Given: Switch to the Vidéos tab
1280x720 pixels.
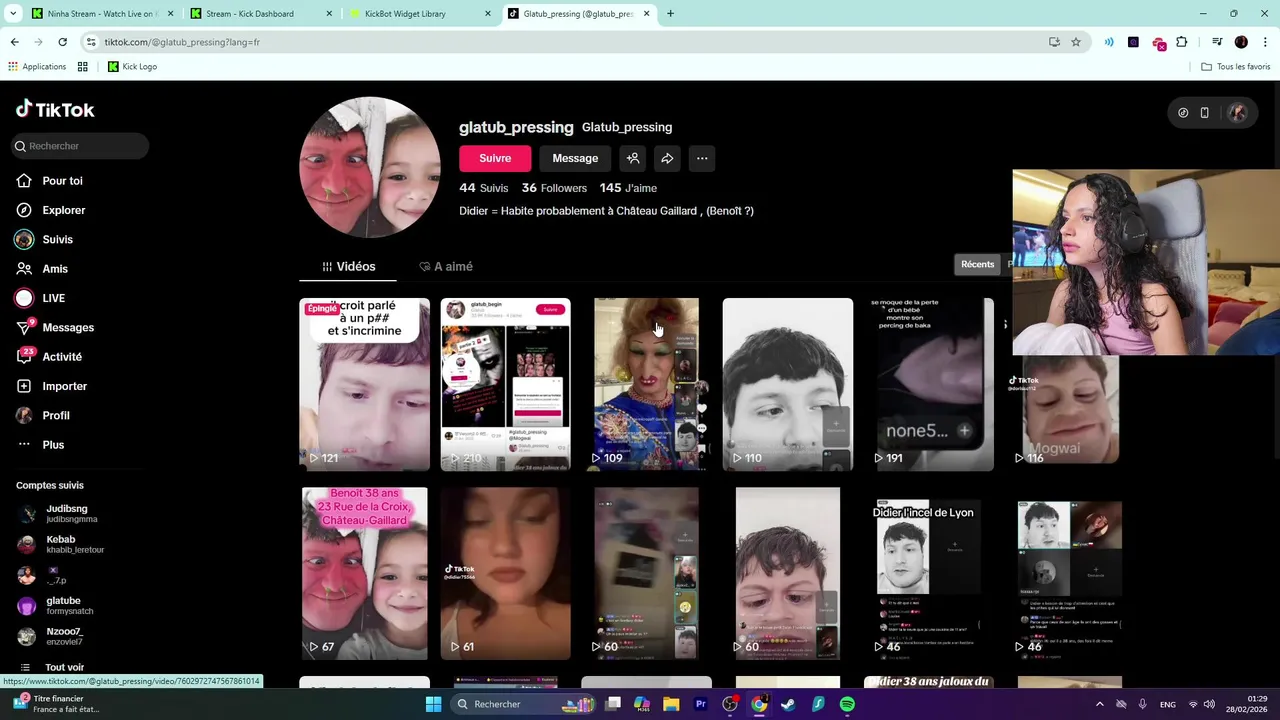Looking at the screenshot, I should 348,267.
